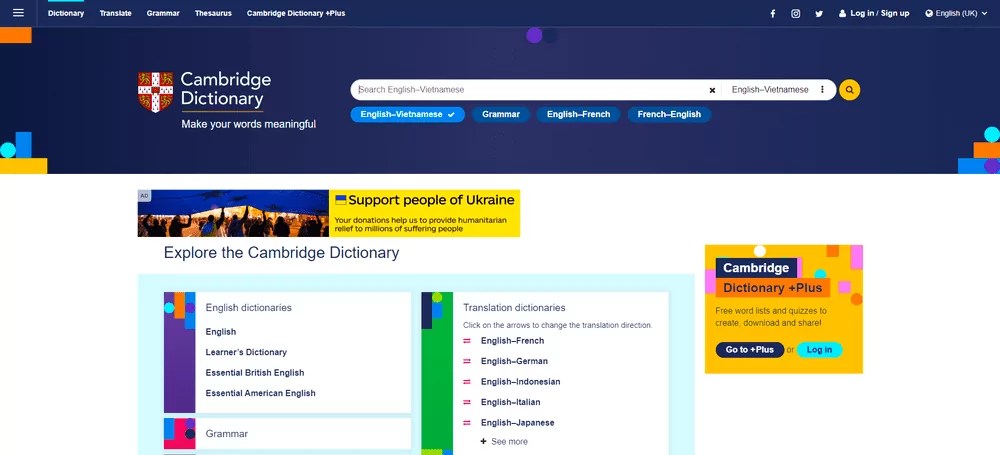The height and width of the screenshot is (455, 1000).
Task: Open Cambridge Dictionary Instagram page
Action: 796,14
